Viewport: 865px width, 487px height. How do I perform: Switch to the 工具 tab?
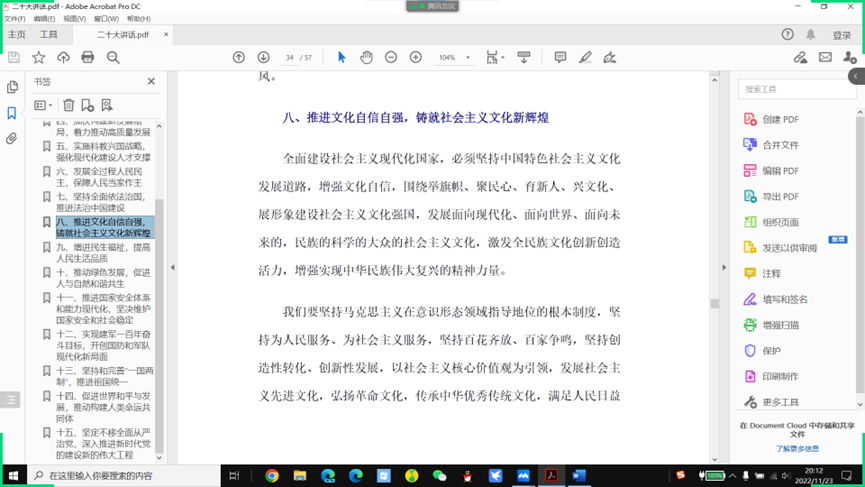point(49,35)
